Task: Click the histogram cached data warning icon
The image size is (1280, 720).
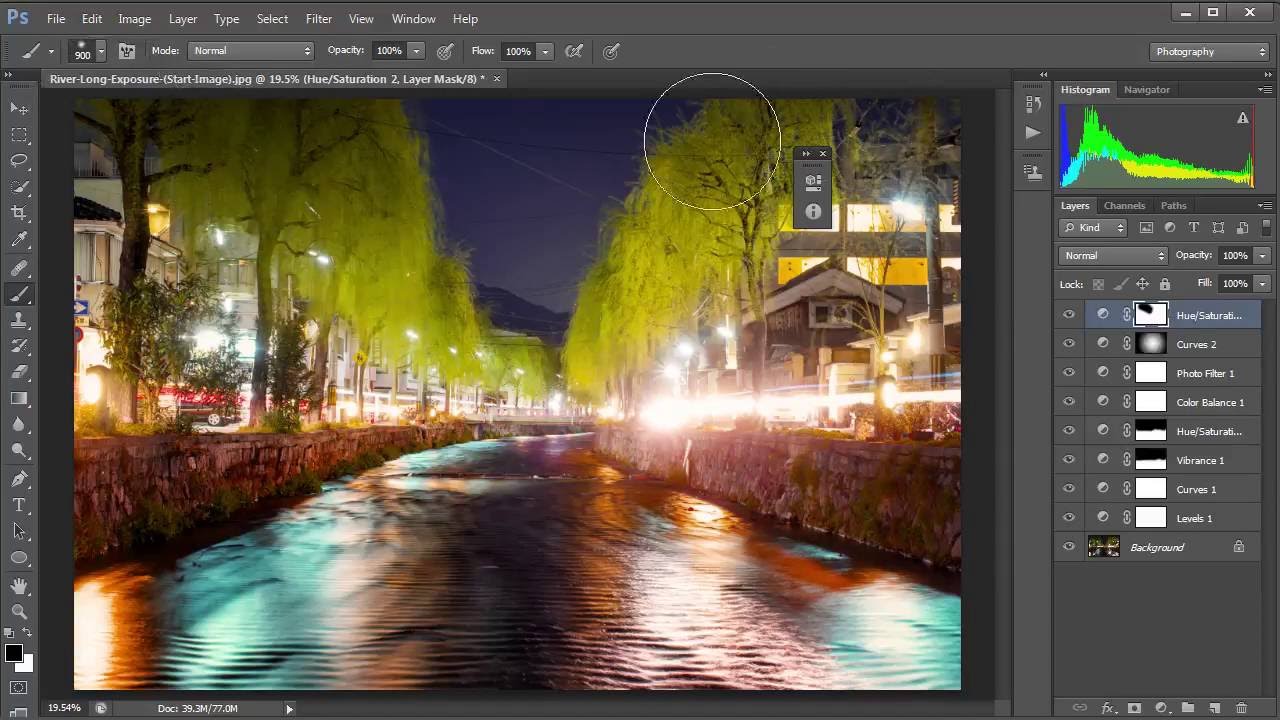Action: click(1243, 118)
